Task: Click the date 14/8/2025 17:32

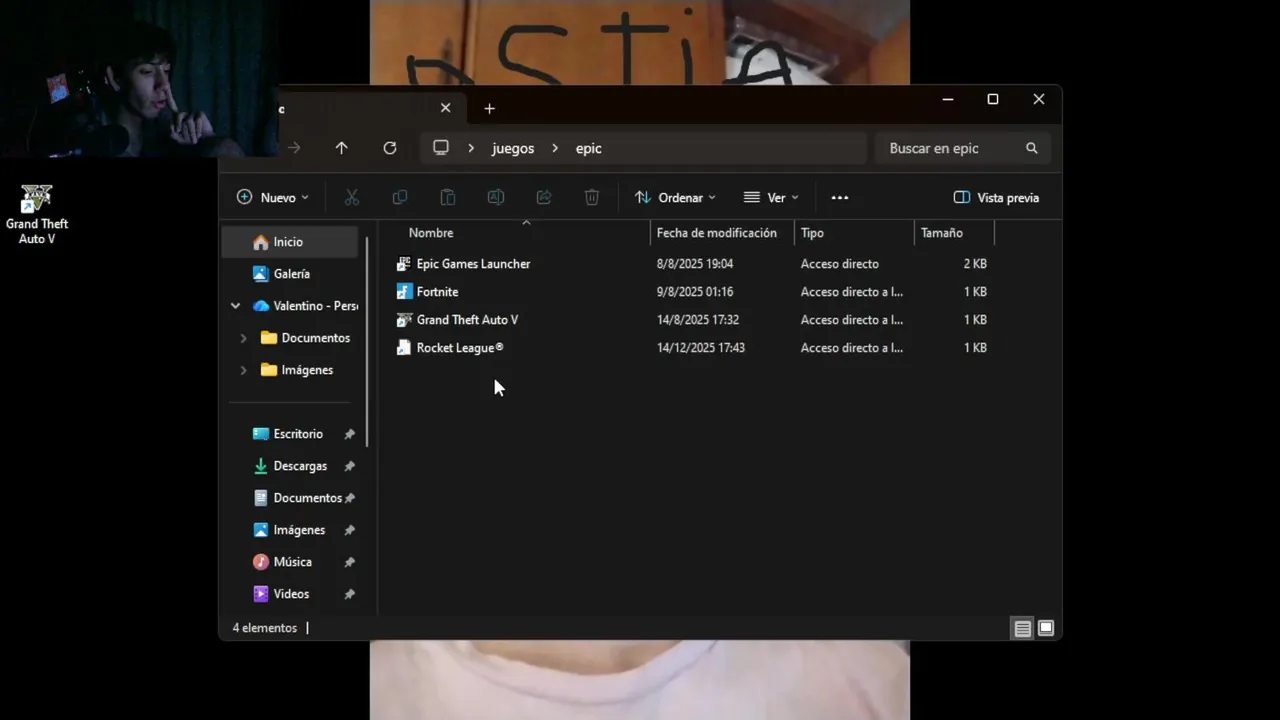Action: 699,320
